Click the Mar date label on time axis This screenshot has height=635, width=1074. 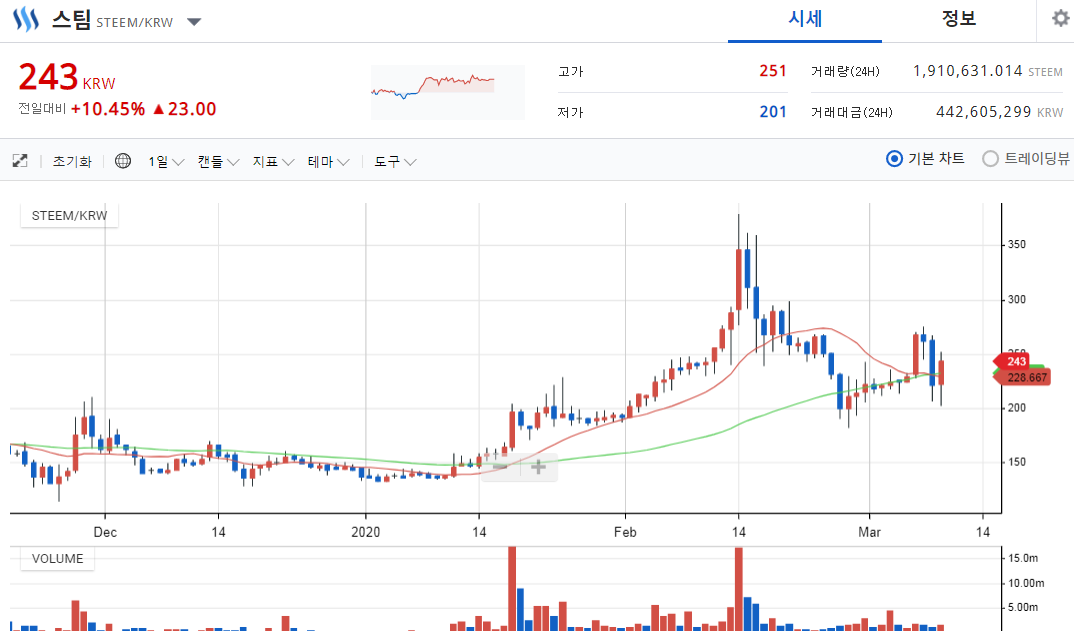point(869,532)
